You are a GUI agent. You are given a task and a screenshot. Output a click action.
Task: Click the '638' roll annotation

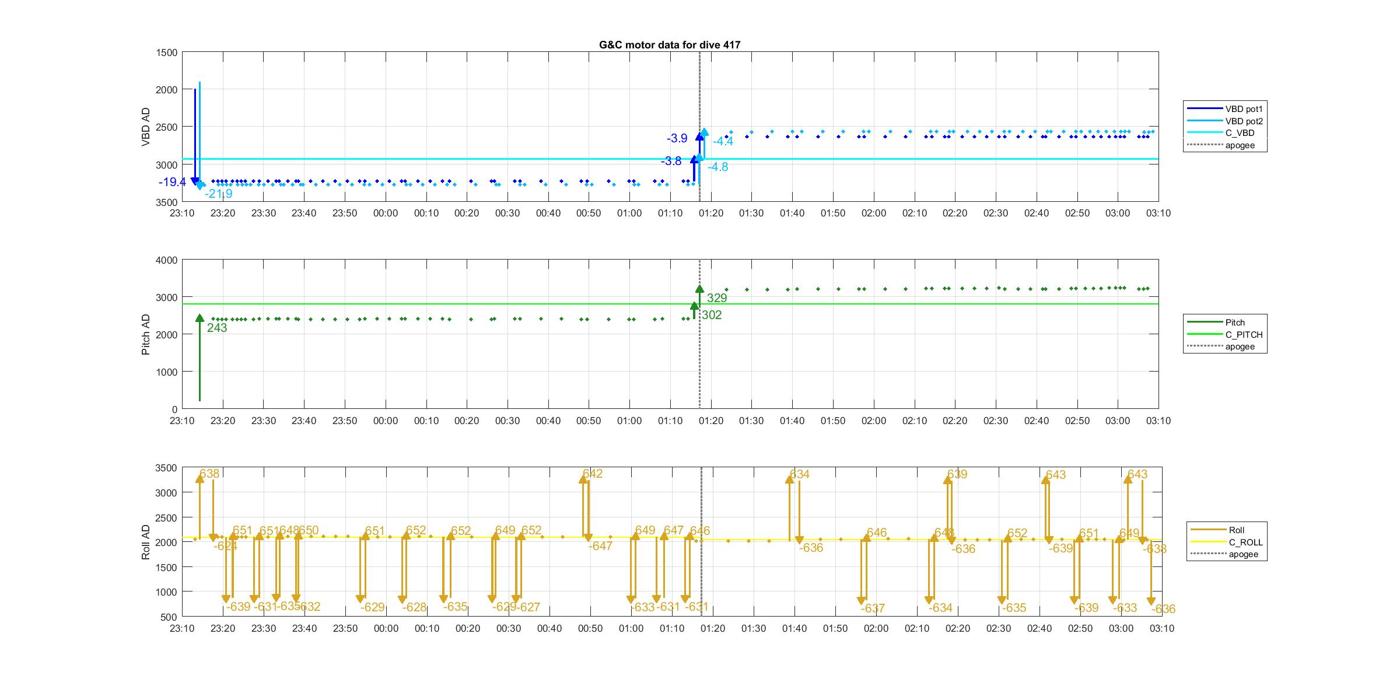click(x=210, y=474)
